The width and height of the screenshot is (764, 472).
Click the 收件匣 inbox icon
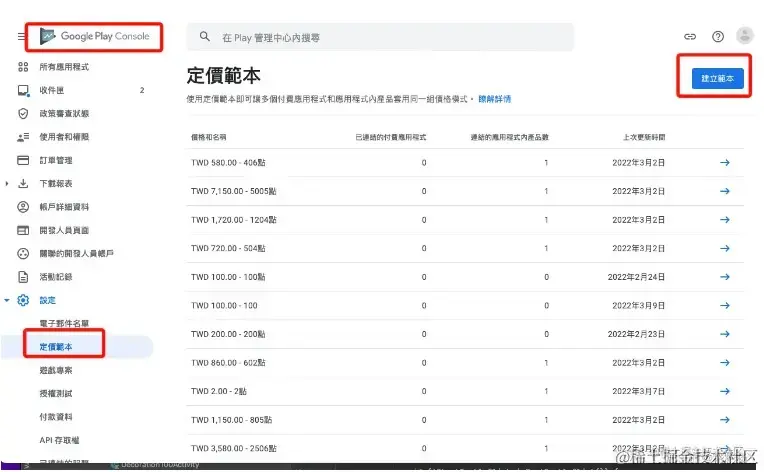click(23, 91)
